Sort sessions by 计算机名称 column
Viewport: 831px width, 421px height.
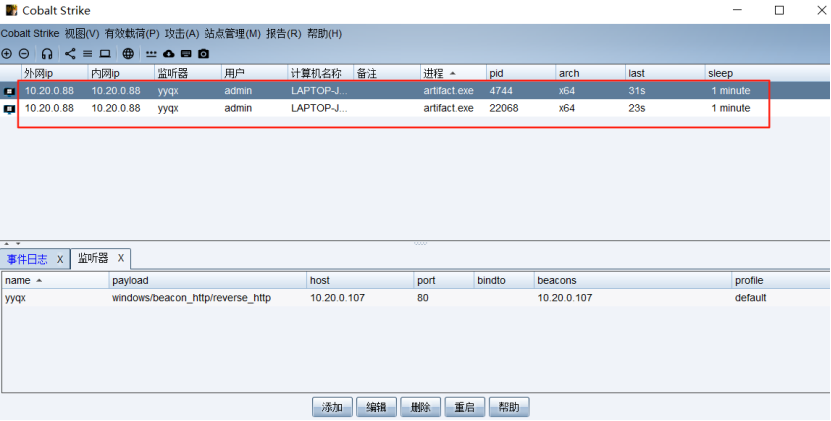point(321,73)
